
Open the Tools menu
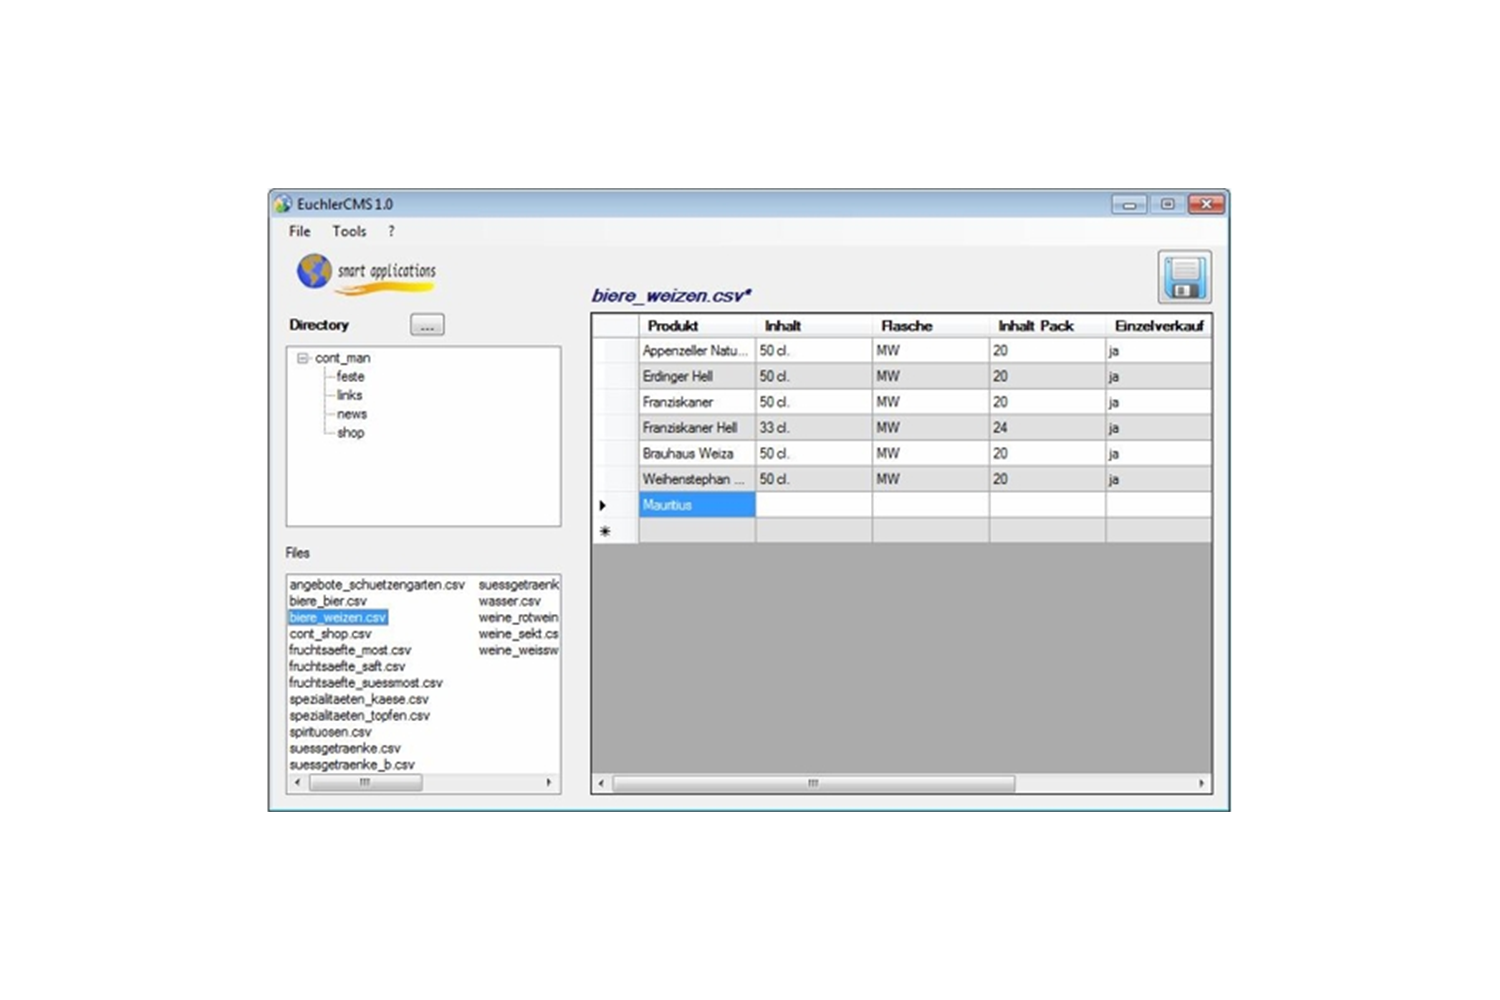tap(349, 231)
